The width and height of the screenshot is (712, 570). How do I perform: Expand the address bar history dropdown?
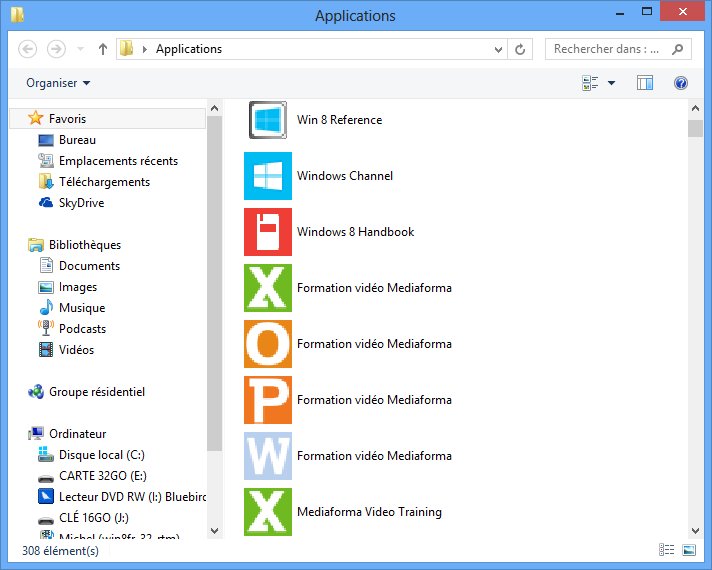pos(499,49)
